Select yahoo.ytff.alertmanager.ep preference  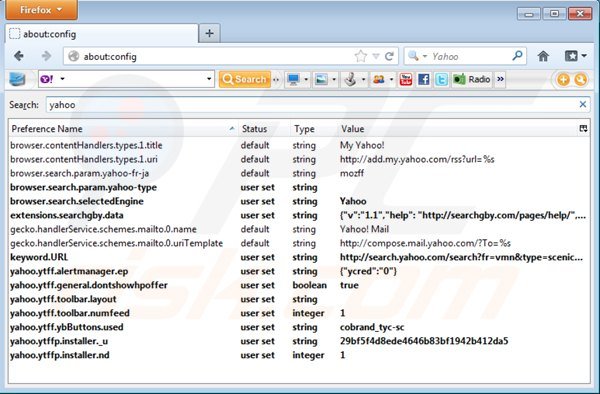[299, 271]
